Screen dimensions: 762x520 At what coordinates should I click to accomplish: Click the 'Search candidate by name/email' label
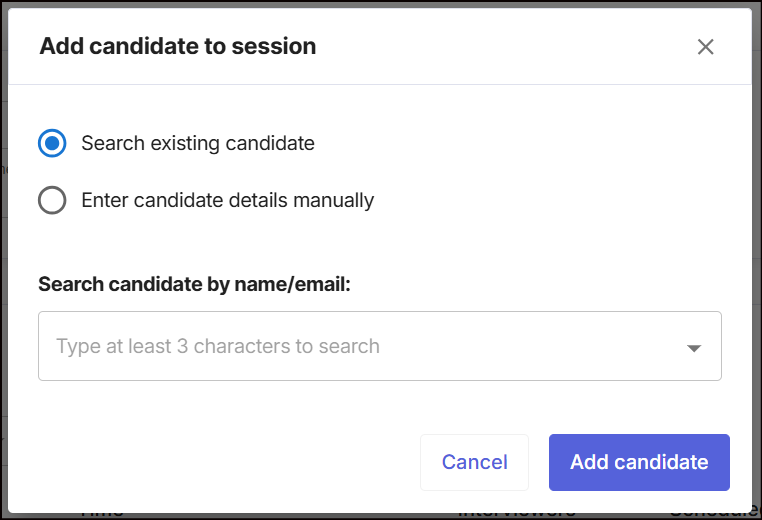coord(194,285)
